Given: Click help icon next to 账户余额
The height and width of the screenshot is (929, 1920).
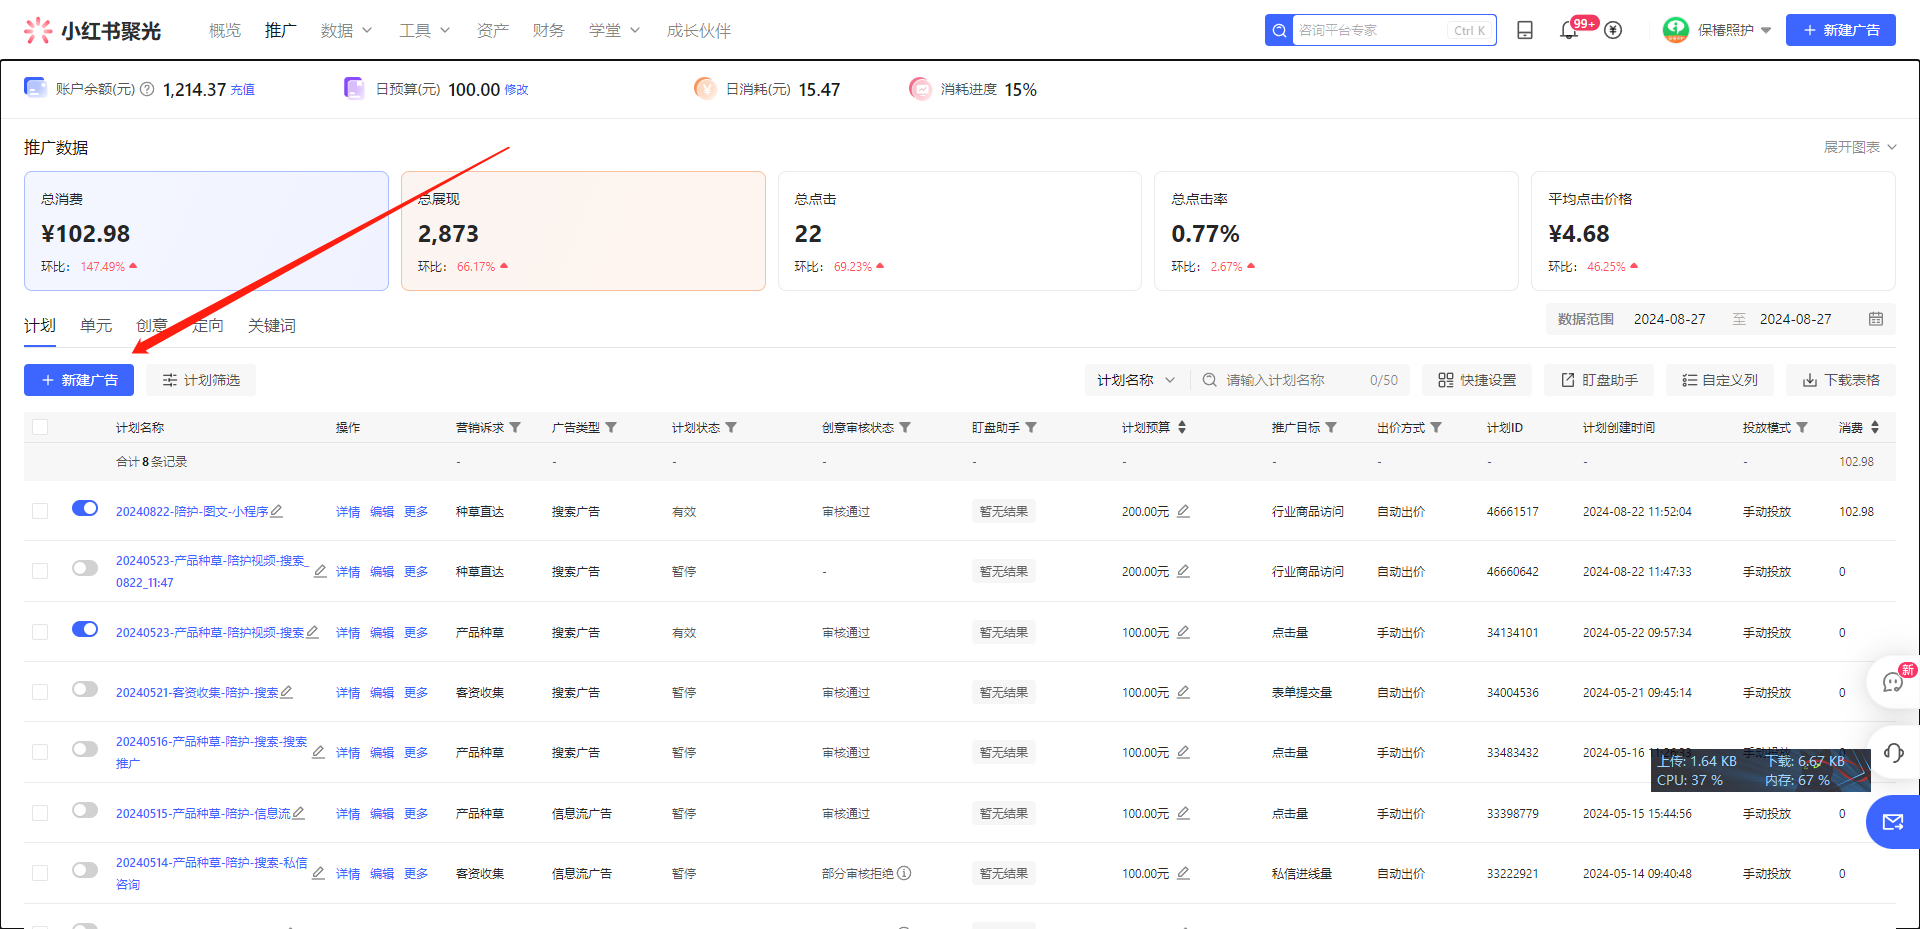Looking at the screenshot, I should (x=147, y=89).
